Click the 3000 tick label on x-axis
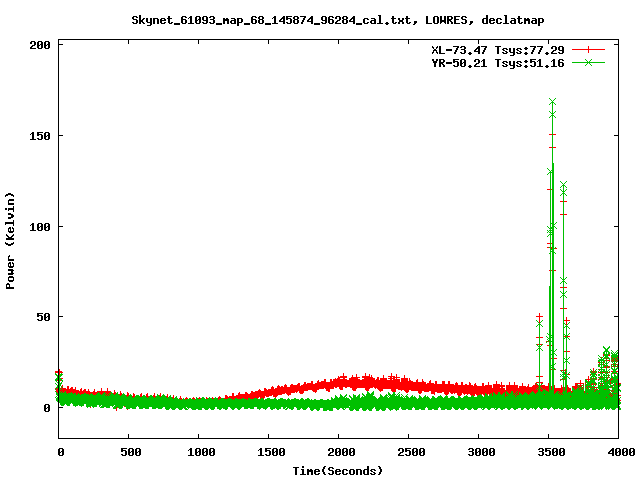 [x=479, y=453]
